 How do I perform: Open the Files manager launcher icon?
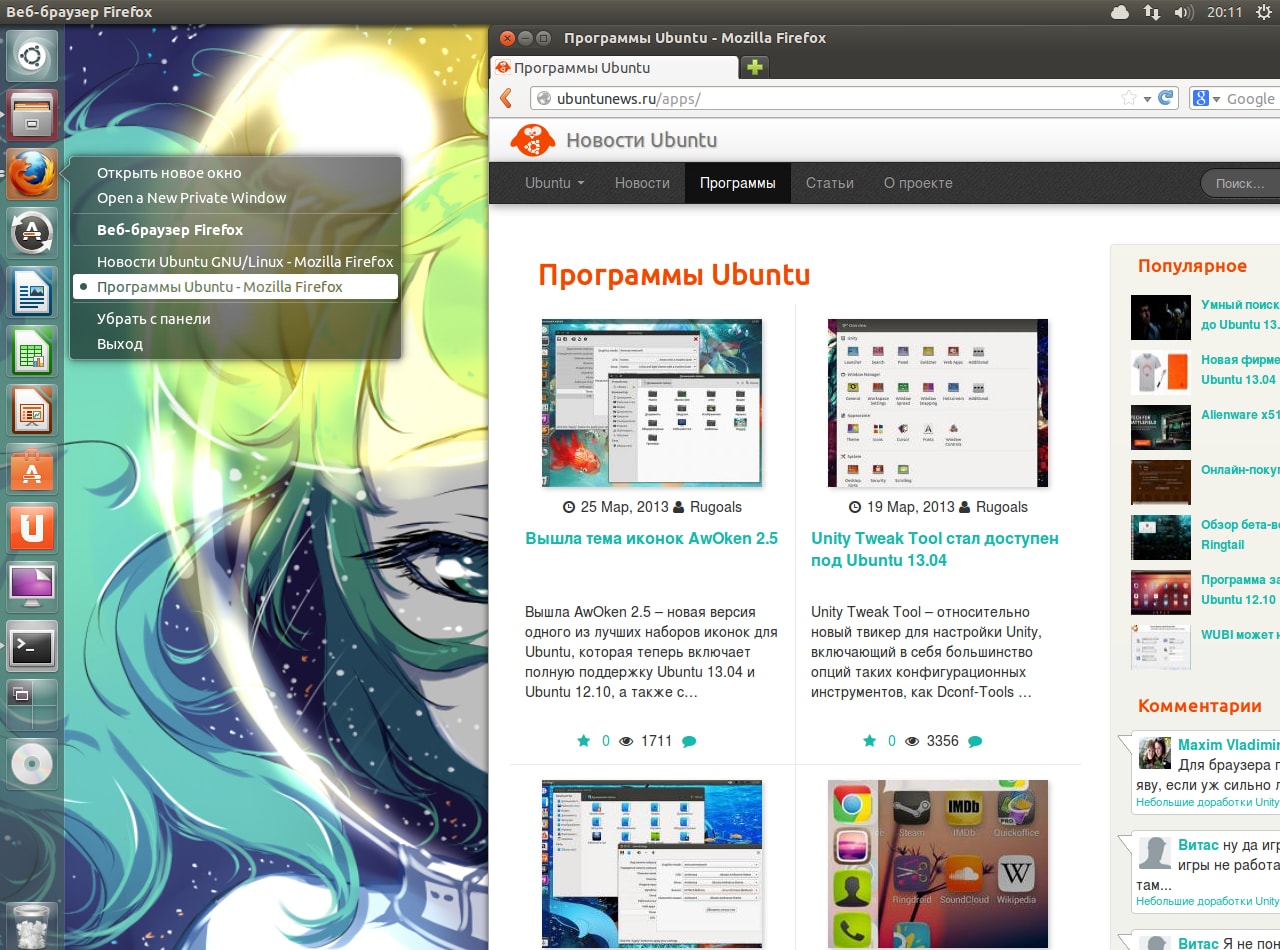click(32, 114)
